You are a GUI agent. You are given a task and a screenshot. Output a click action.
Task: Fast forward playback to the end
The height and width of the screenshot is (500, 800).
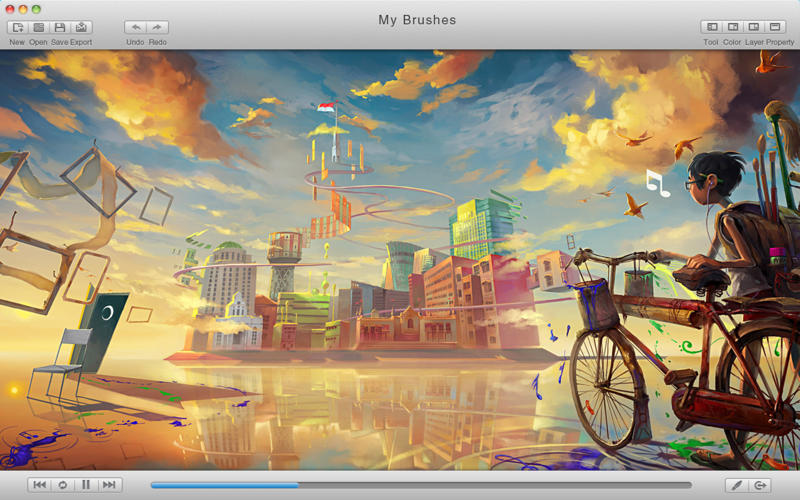[109, 485]
